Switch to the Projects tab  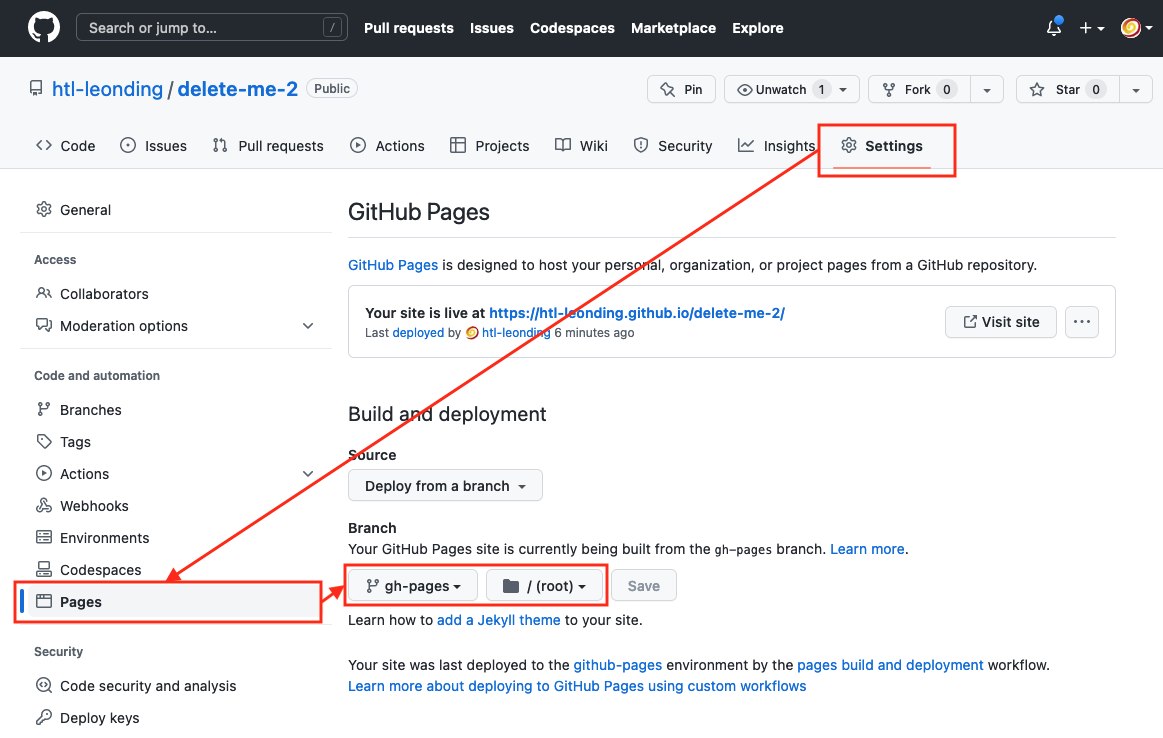490,145
